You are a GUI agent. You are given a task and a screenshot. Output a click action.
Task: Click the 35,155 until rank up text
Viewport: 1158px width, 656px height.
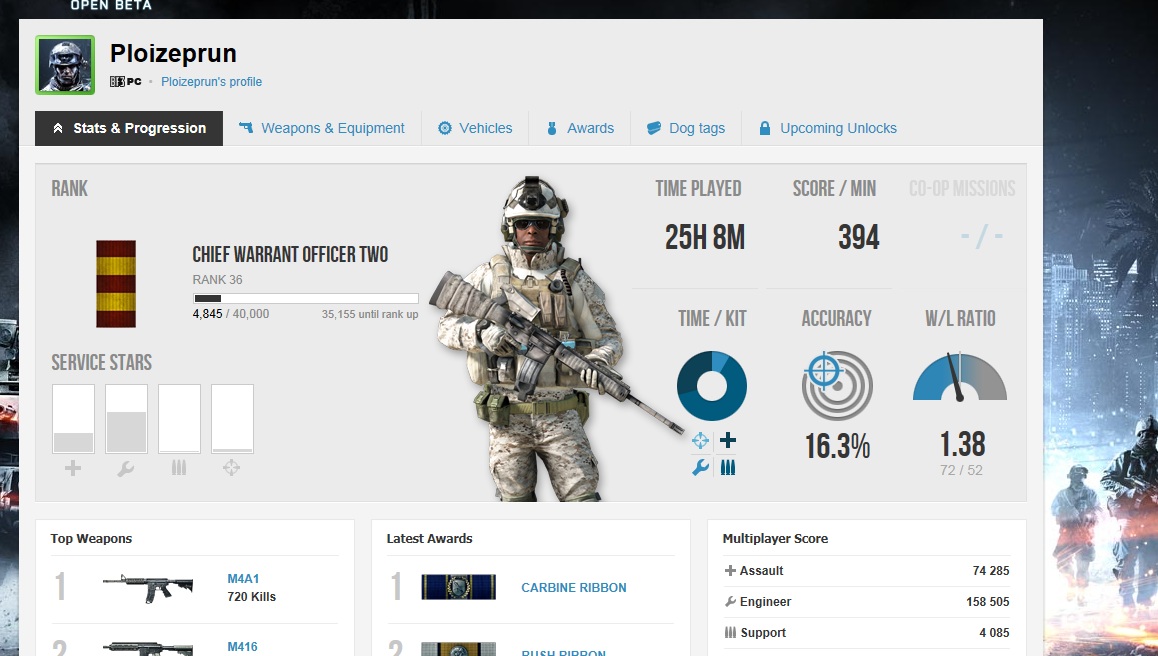[369, 314]
